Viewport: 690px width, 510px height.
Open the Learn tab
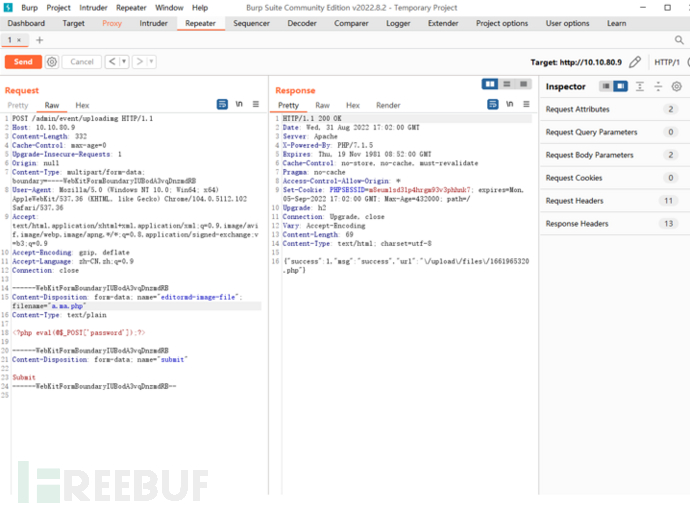(617, 23)
